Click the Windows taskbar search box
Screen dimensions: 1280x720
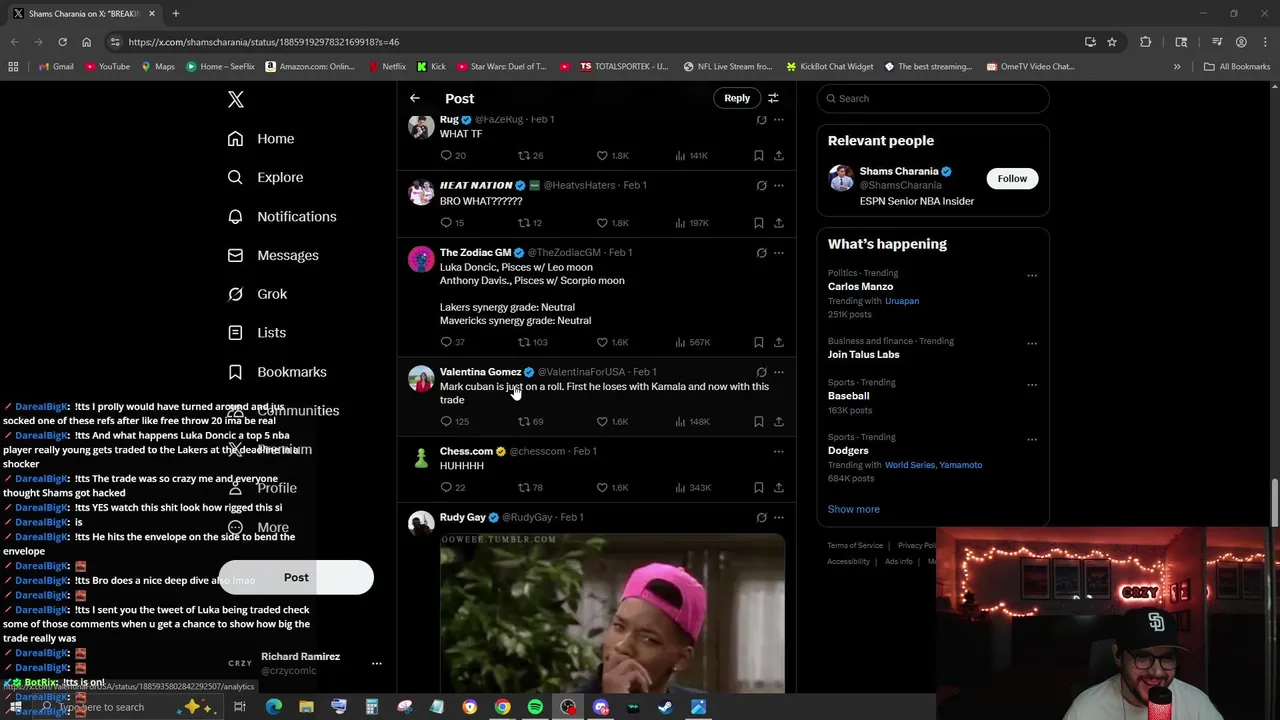point(100,707)
